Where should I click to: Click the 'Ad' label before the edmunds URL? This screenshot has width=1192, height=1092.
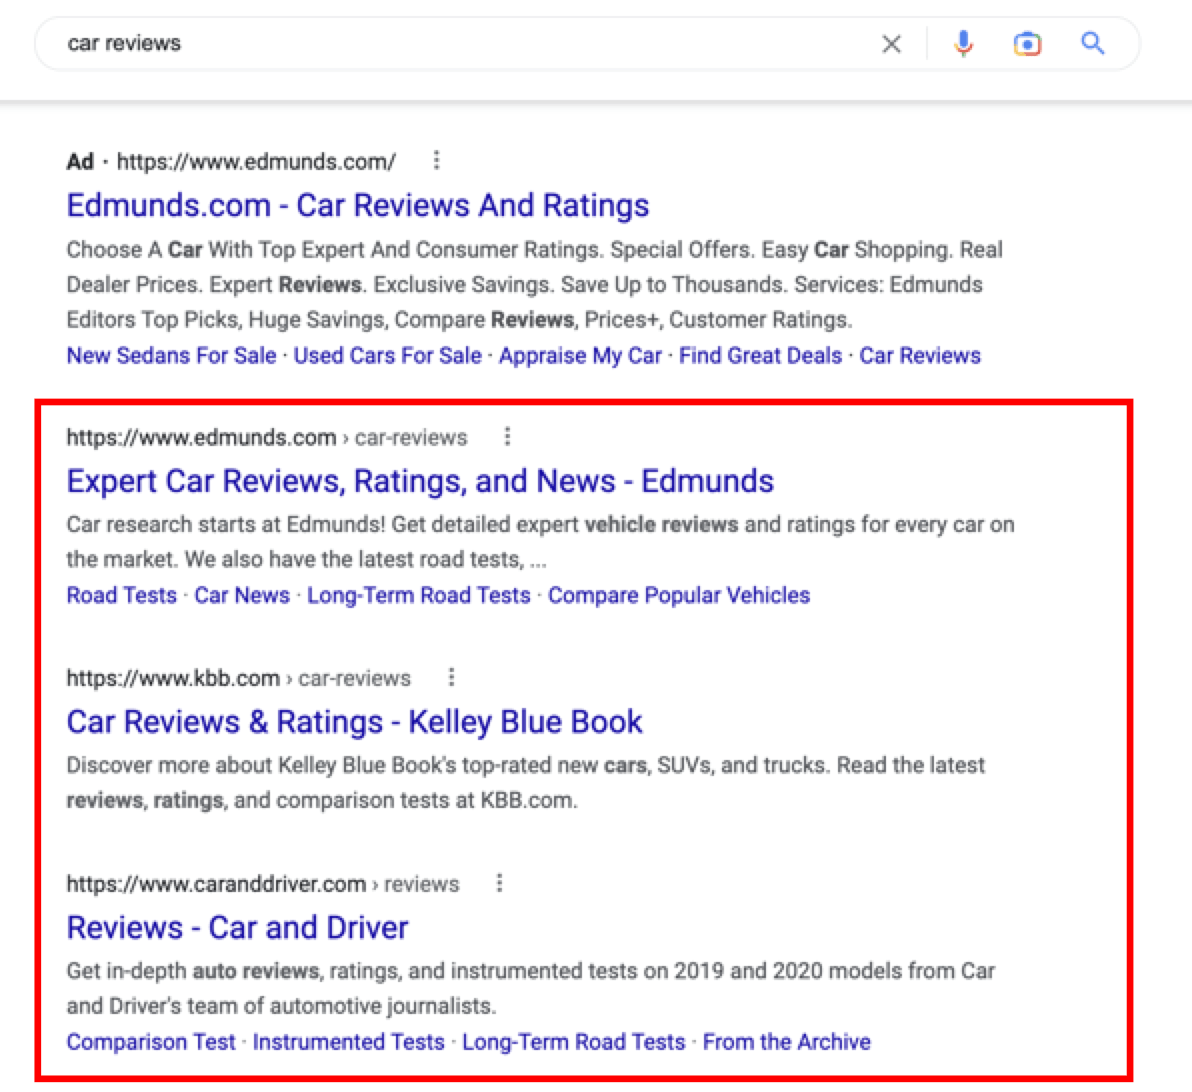80,161
